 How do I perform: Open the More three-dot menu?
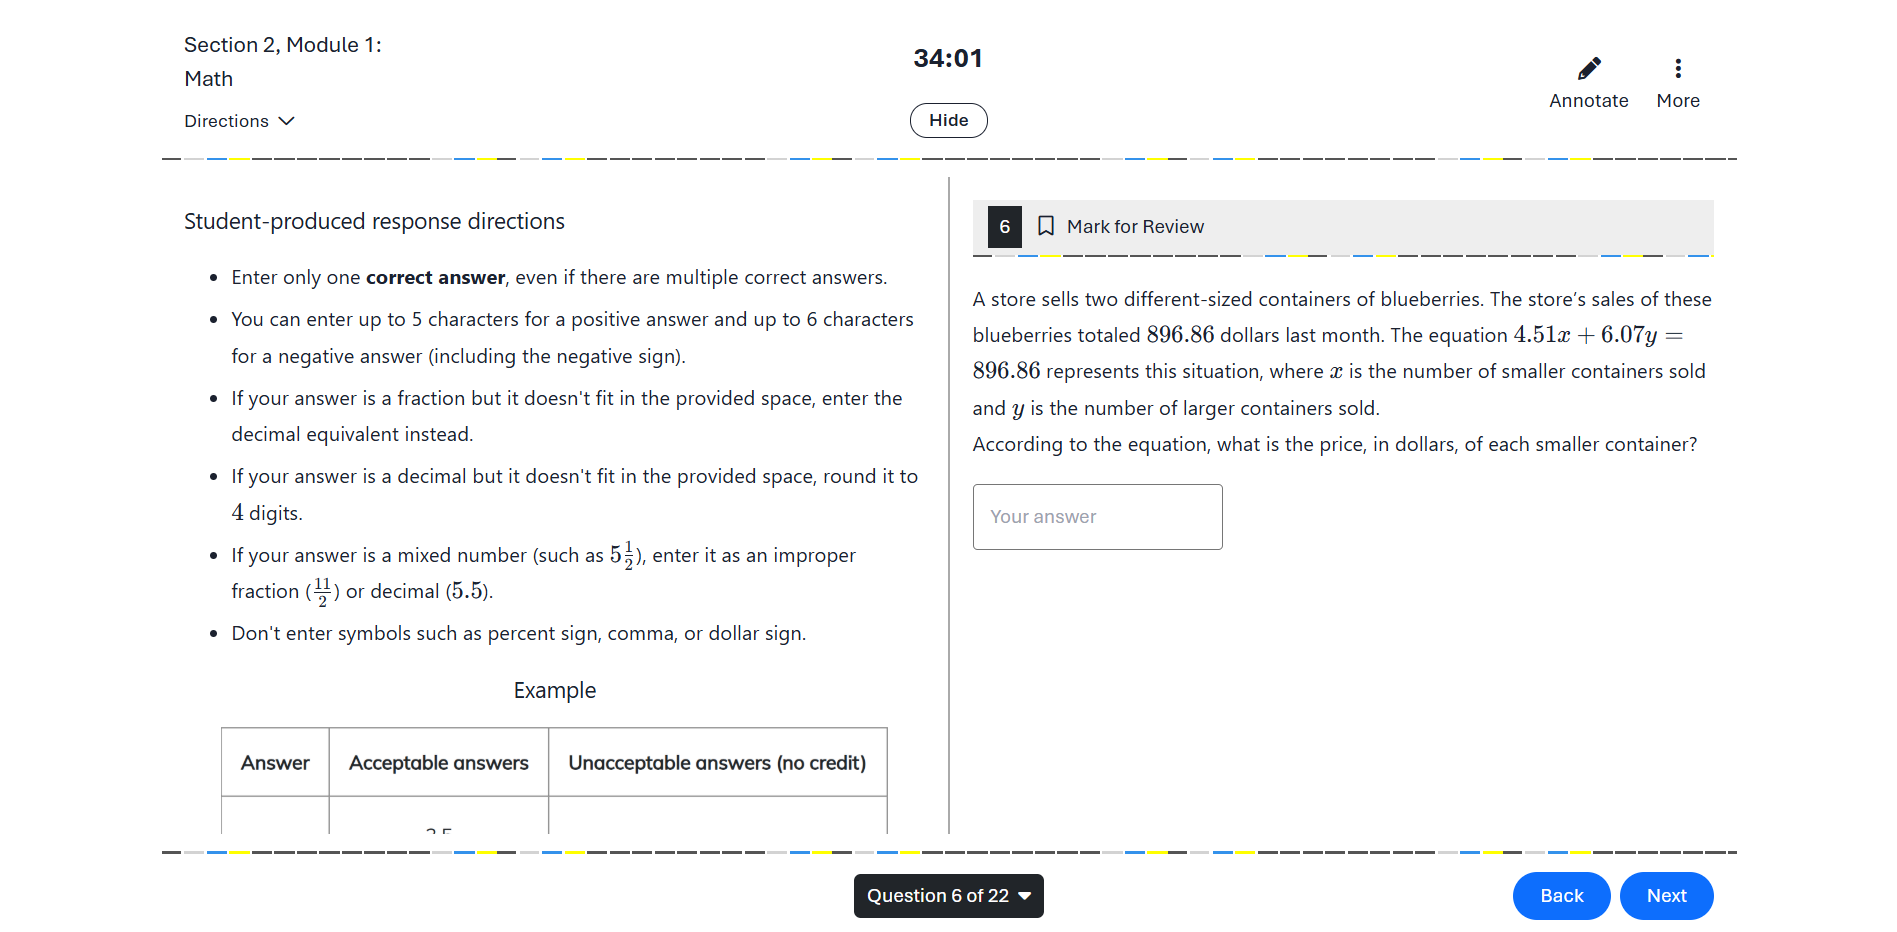click(x=1678, y=68)
